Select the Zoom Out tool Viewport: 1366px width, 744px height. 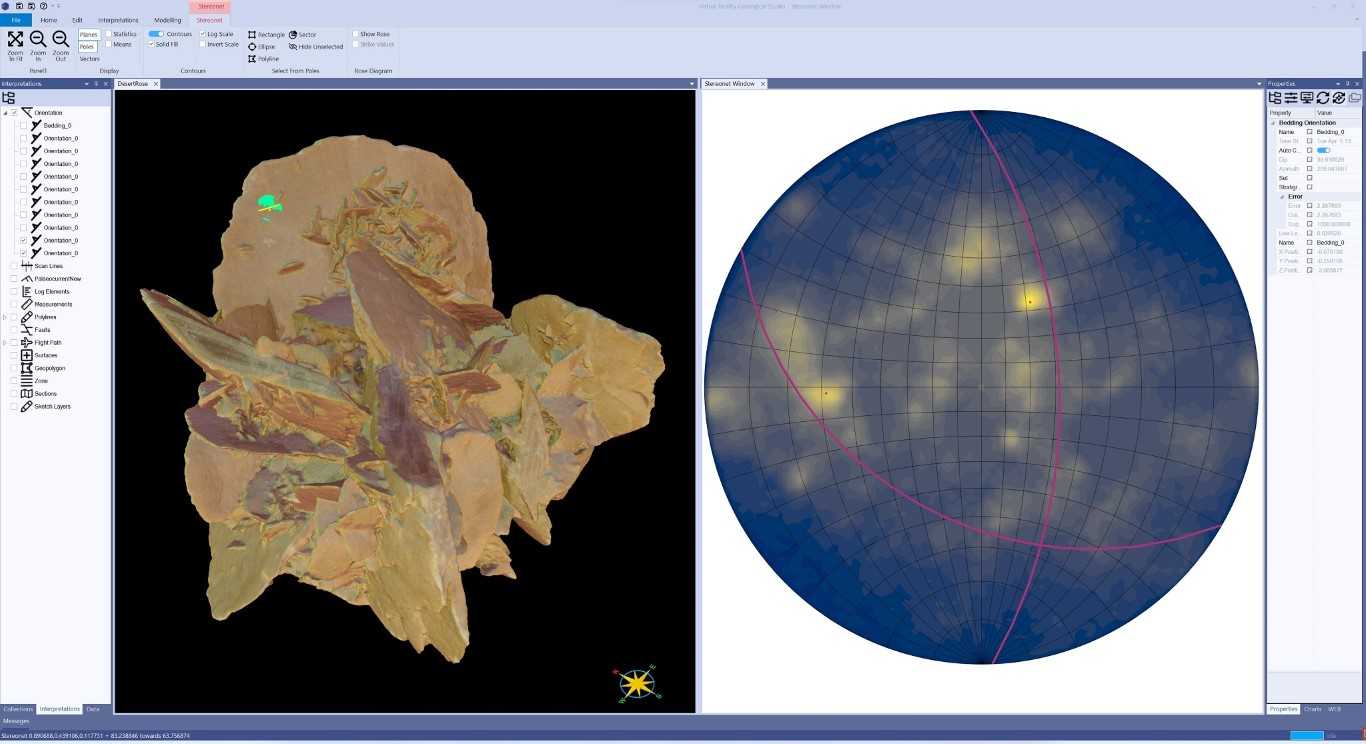[x=60, y=44]
